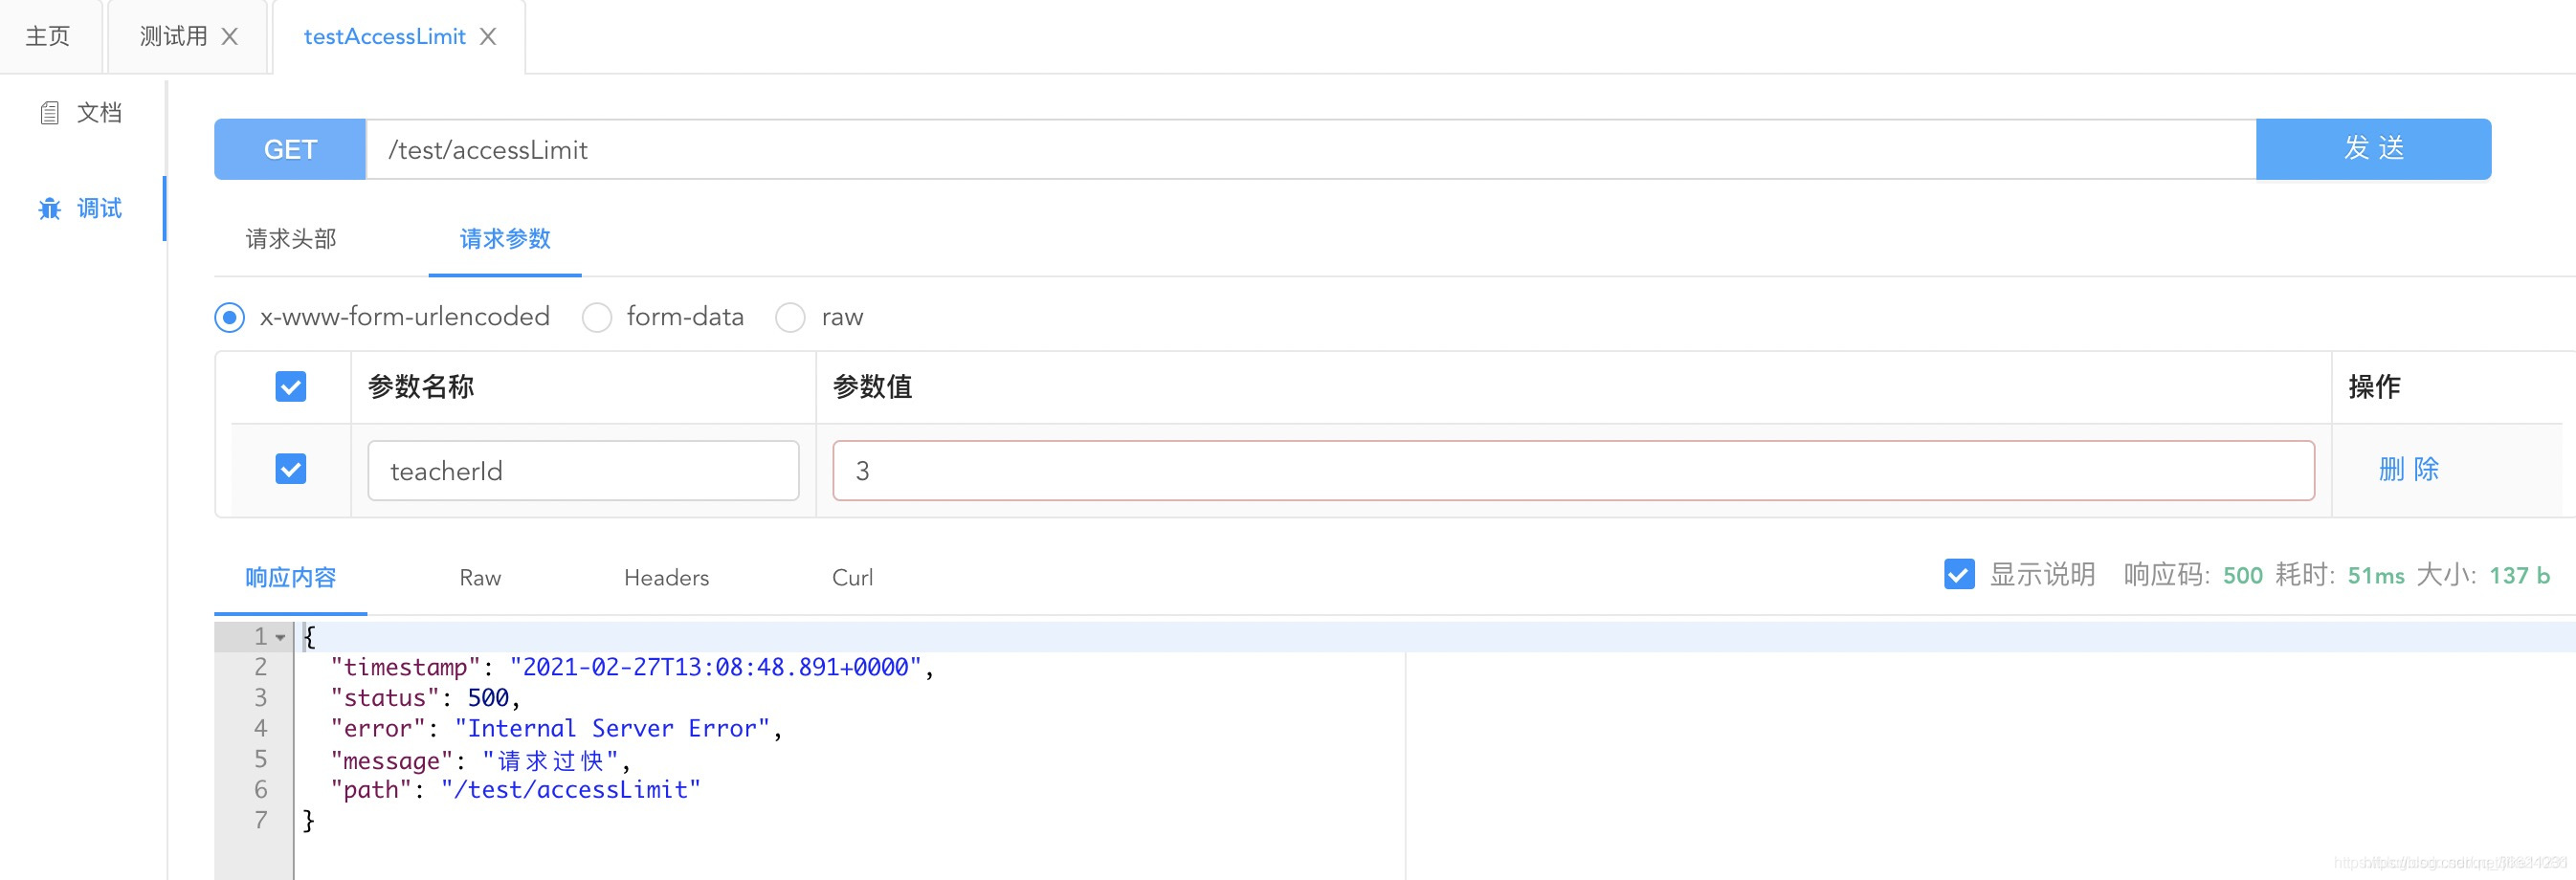
Task: Switch to the 测试用 tab
Action: 174,37
